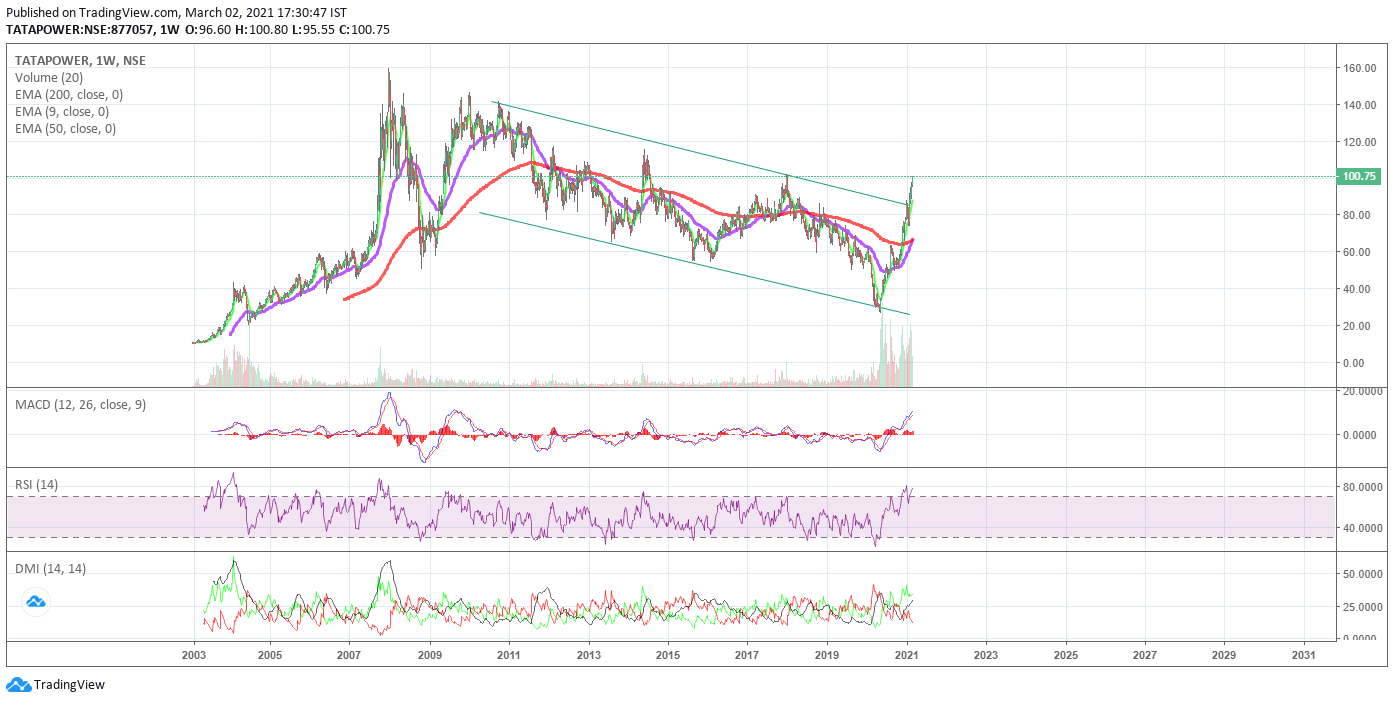Pick the 'EMA (50, close, 0)' indicator label
This screenshot has width=1394, height=703.
65,128
